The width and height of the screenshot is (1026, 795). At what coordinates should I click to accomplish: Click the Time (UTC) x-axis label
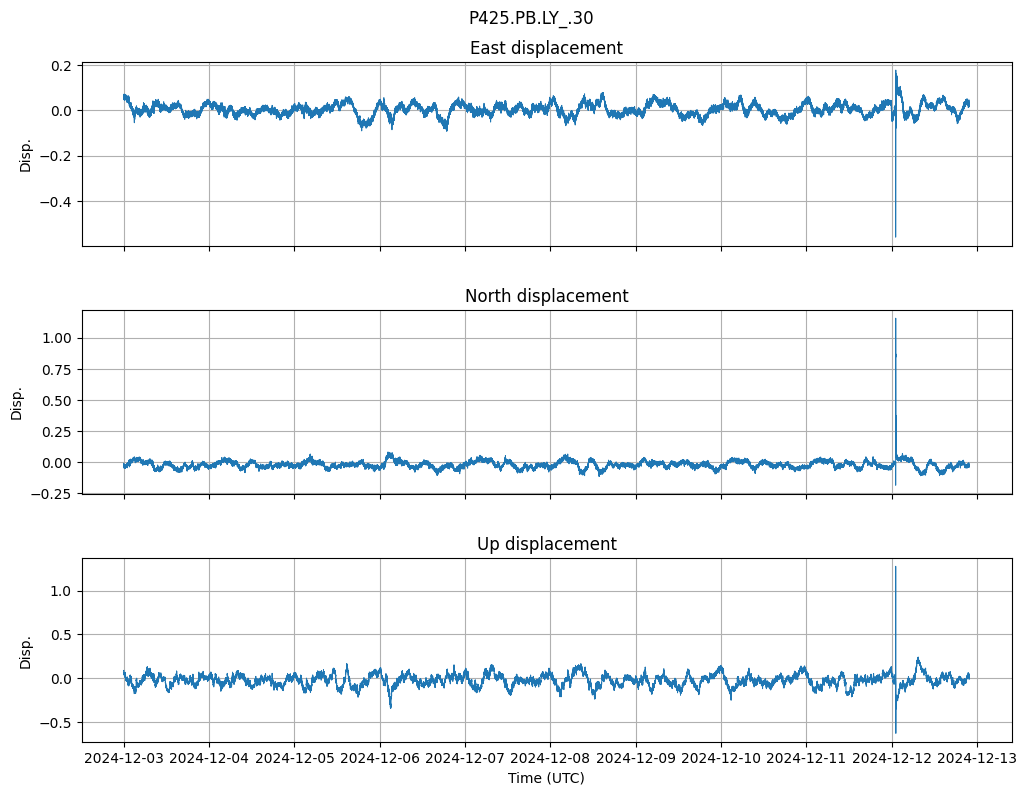(546, 777)
